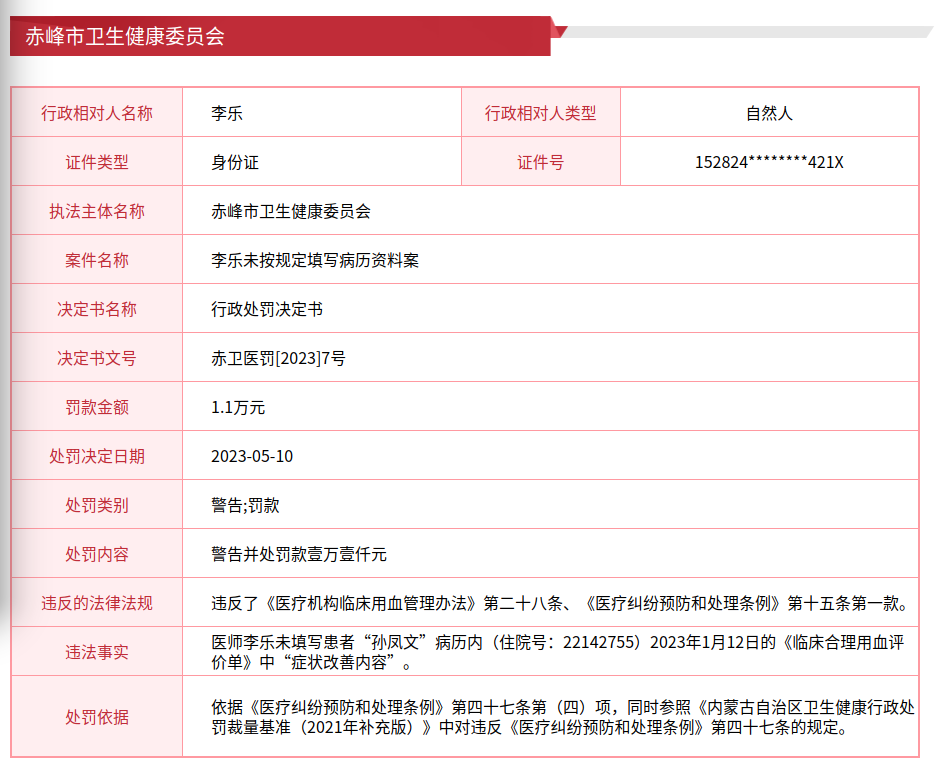The width and height of the screenshot is (944, 767).
Task: Select the 处罚类别 label
Action: coord(97,505)
